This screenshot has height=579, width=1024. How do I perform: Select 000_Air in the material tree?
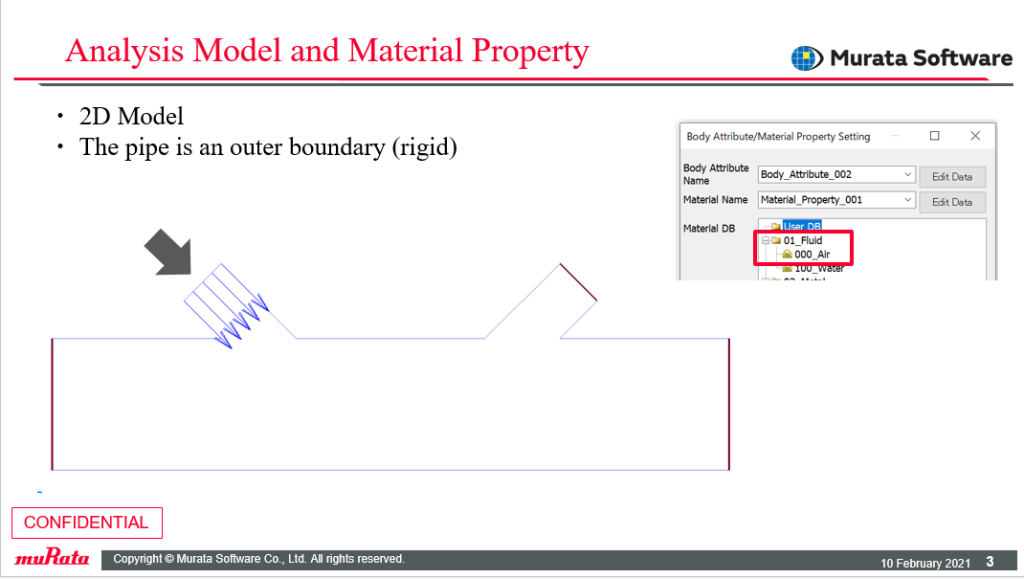(812, 254)
